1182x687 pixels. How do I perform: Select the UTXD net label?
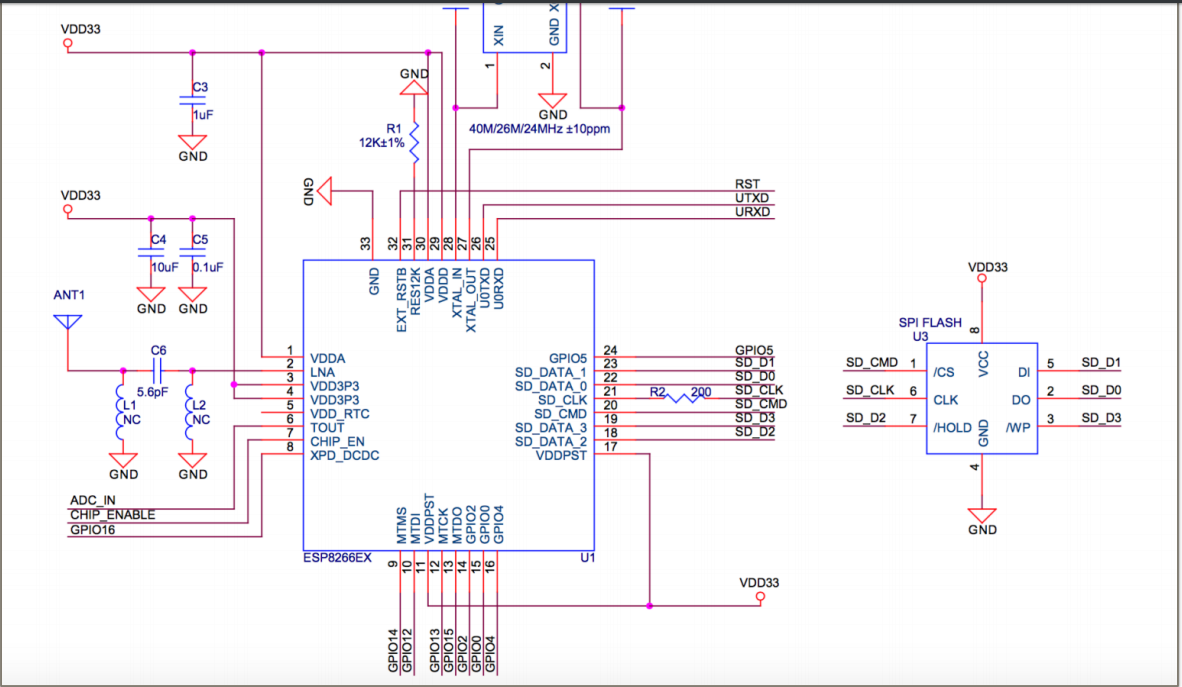coord(751,199)
